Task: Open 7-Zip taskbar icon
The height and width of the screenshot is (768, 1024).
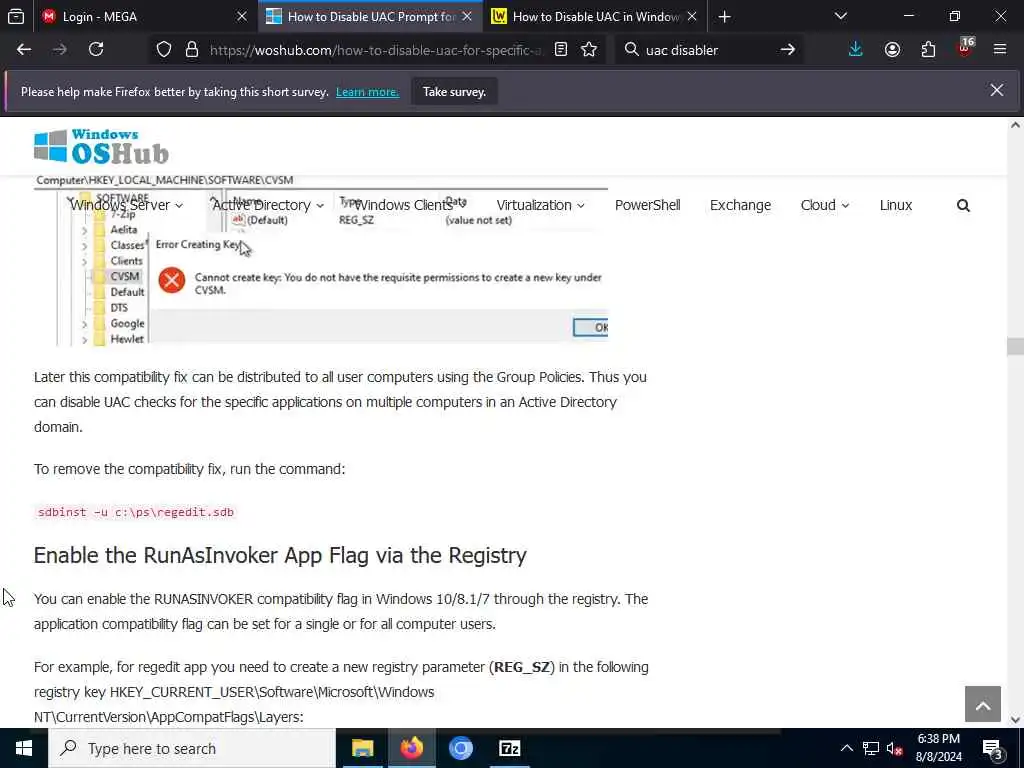Action: 509,748
